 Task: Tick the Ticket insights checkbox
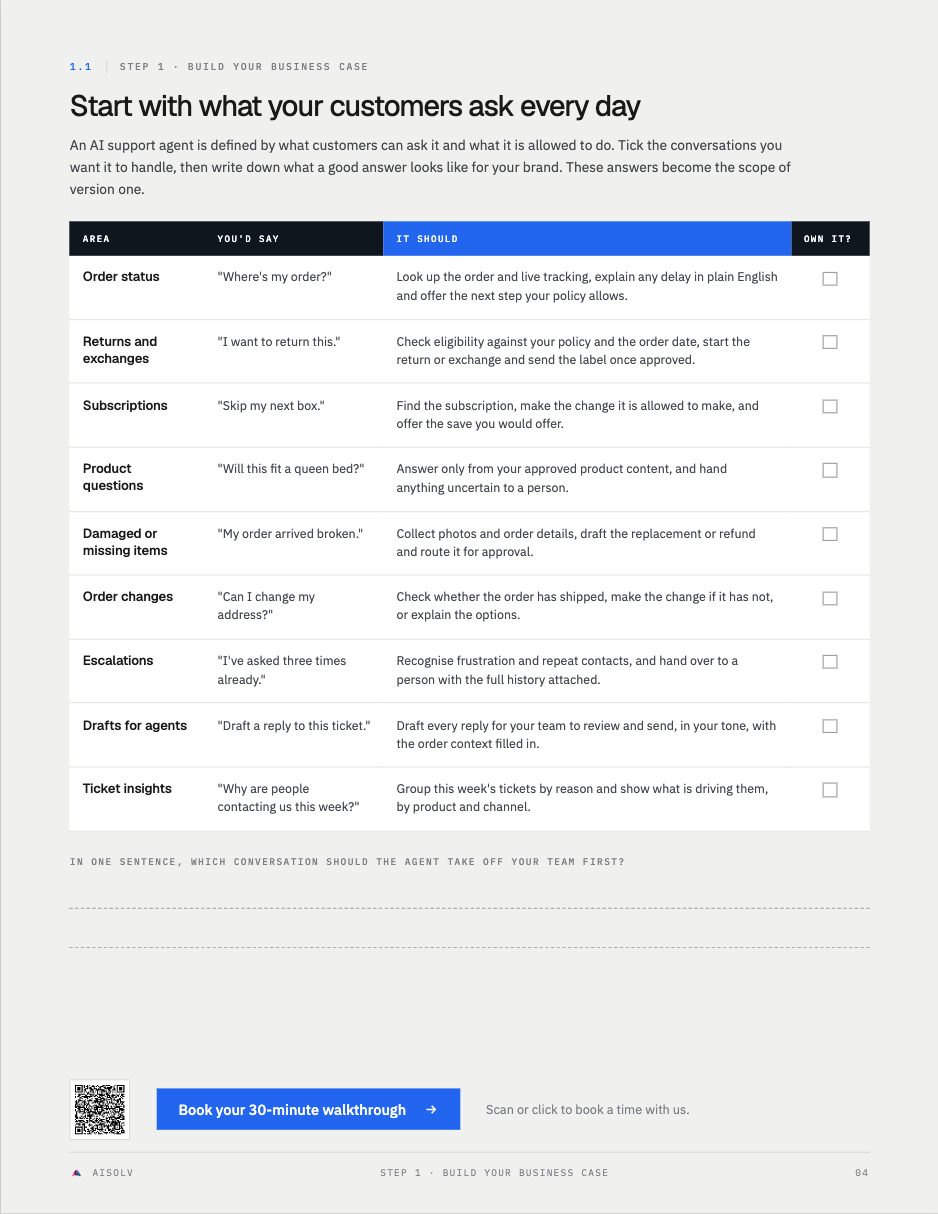pos(830,790)
